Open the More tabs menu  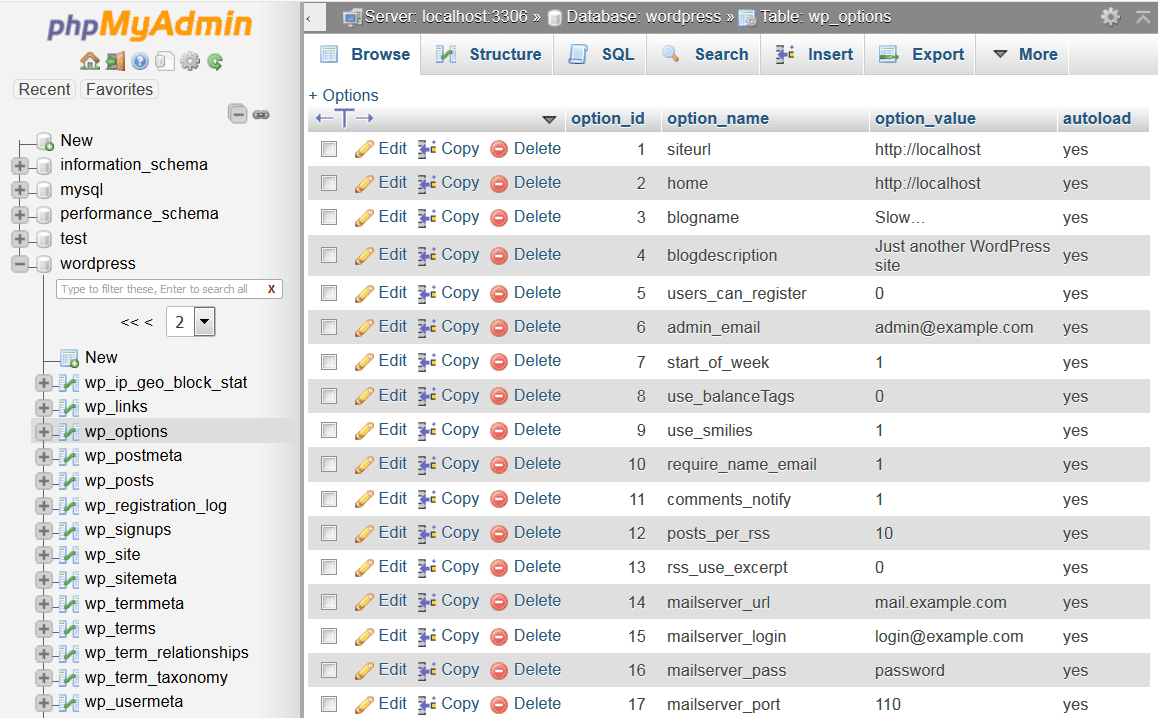1024,55
